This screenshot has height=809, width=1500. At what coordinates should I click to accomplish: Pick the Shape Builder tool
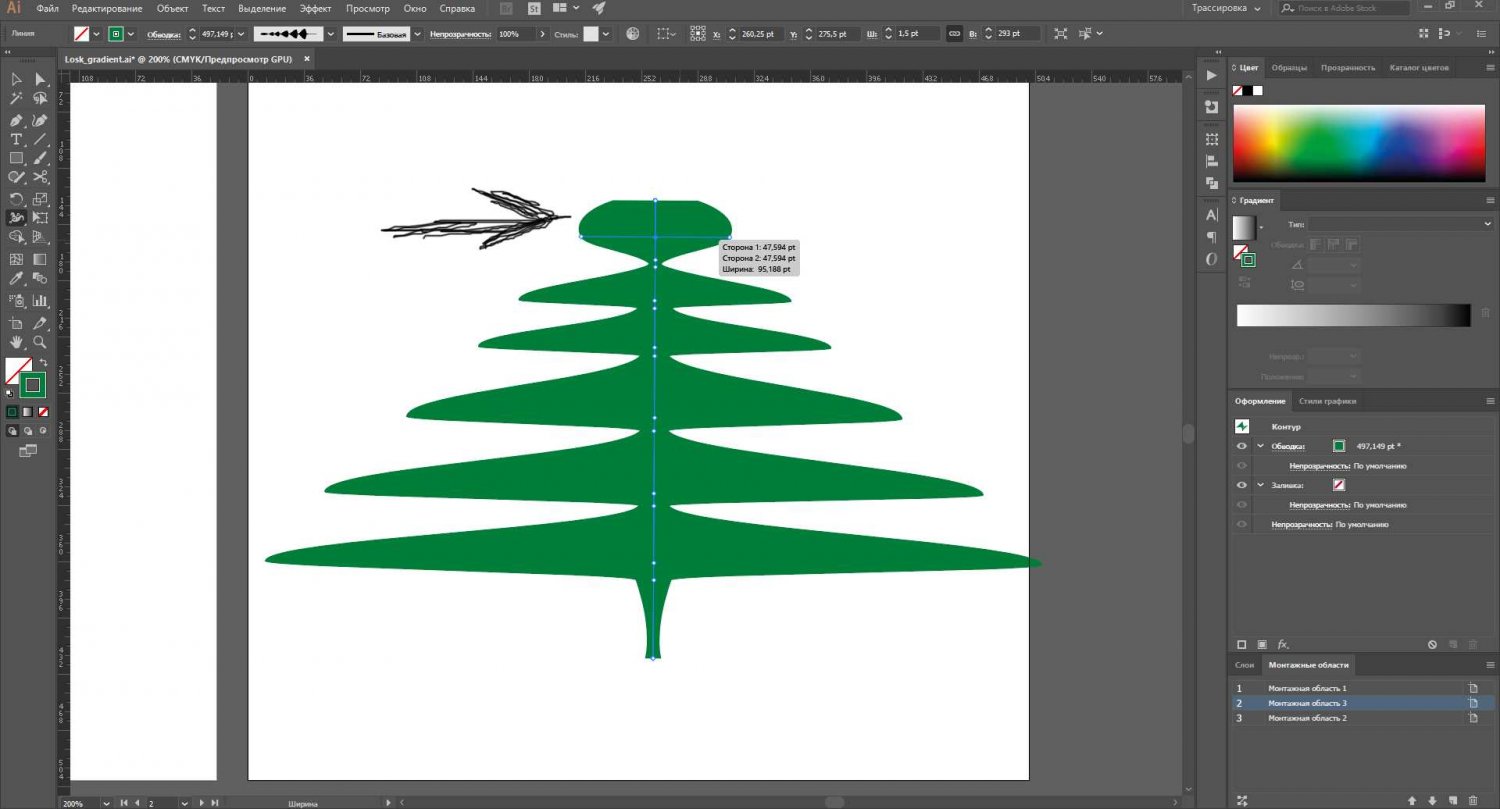pos(17,238)
